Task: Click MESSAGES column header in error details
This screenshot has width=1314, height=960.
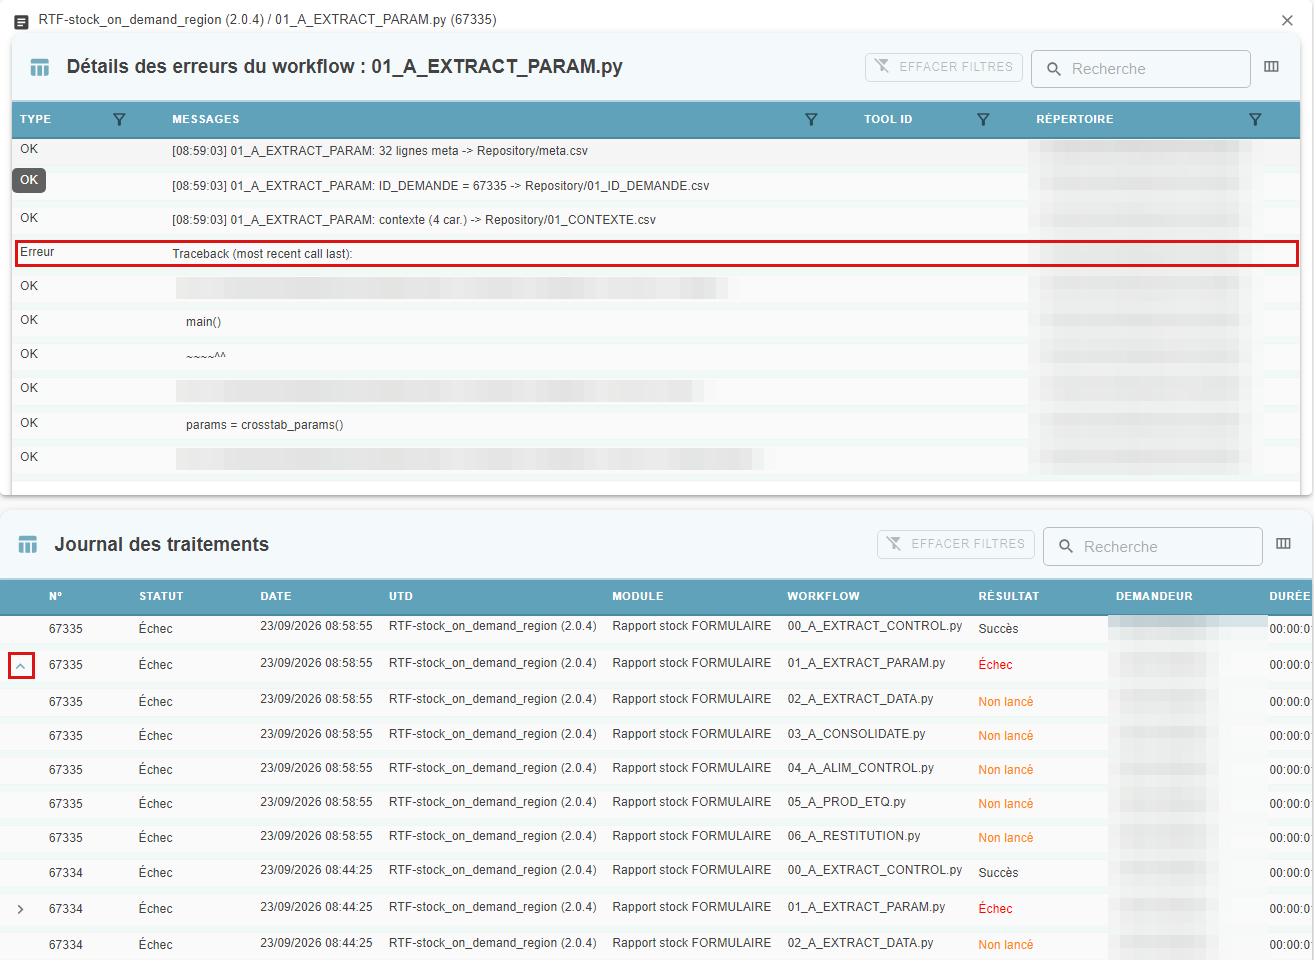Action: point(206,119)
